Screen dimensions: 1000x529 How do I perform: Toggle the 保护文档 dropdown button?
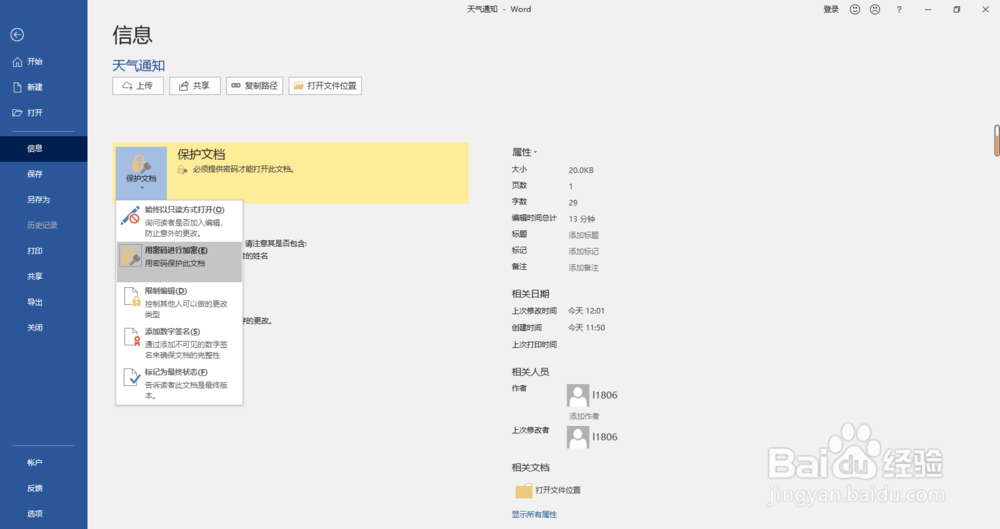click(141, 173)
